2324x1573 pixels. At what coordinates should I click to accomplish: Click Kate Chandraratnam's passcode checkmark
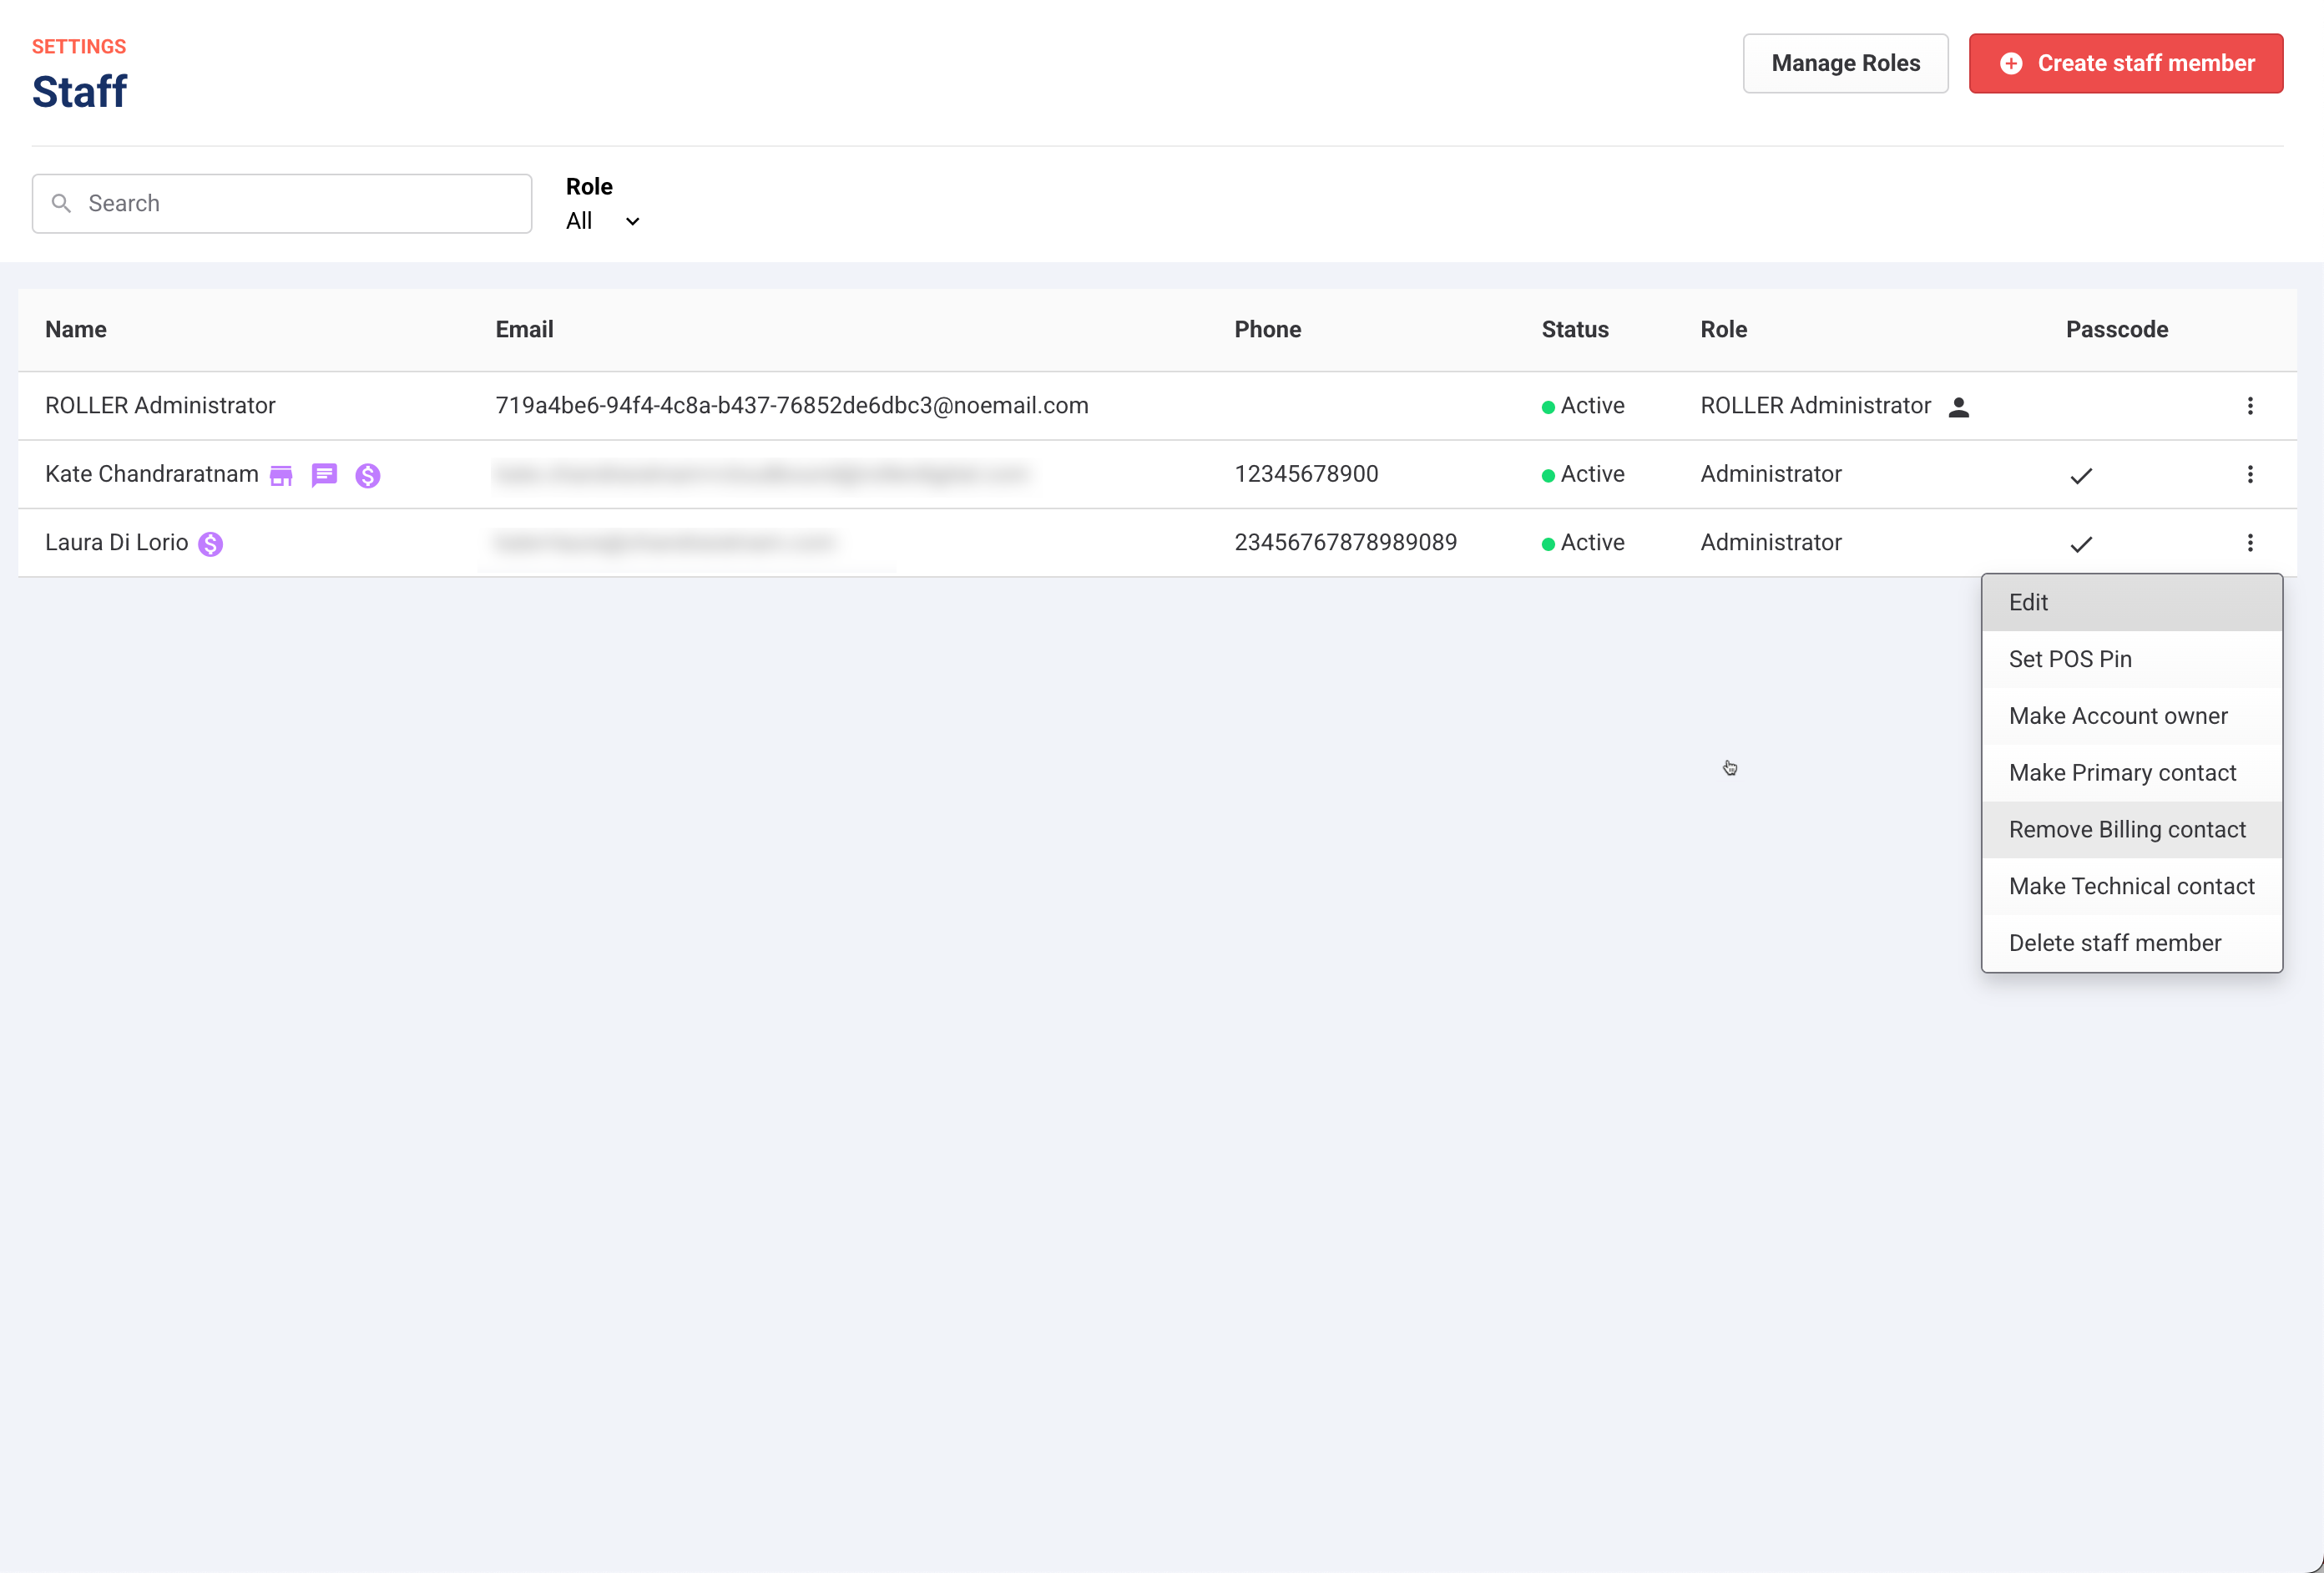tap(2081, 476)
